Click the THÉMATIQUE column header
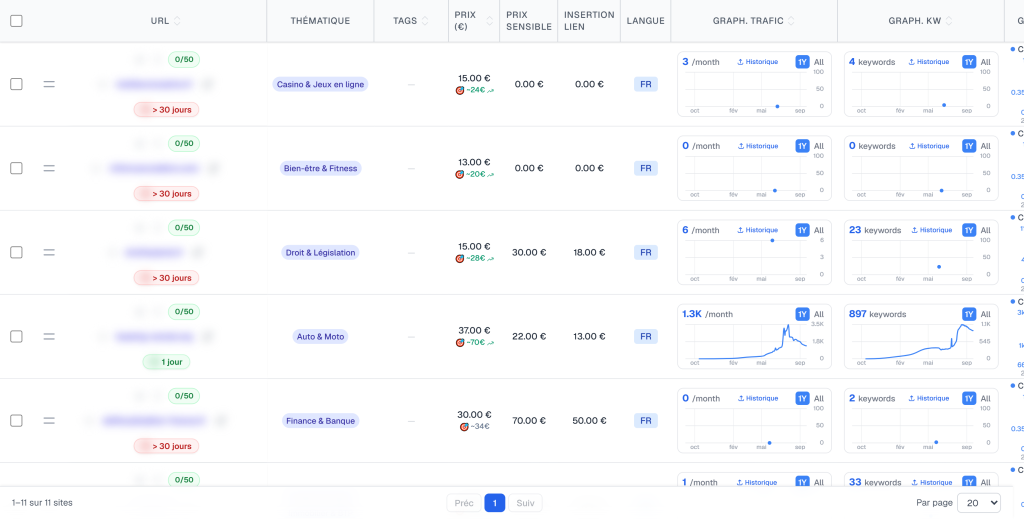 click(x=320, y=21)
